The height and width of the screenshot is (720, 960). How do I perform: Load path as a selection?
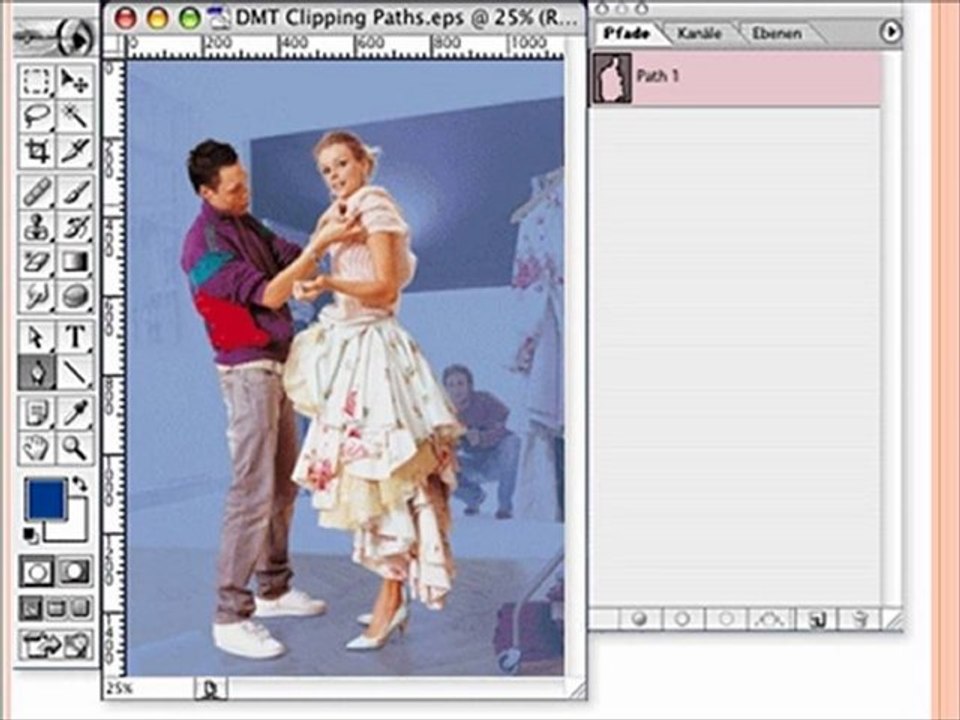point(726,619)
